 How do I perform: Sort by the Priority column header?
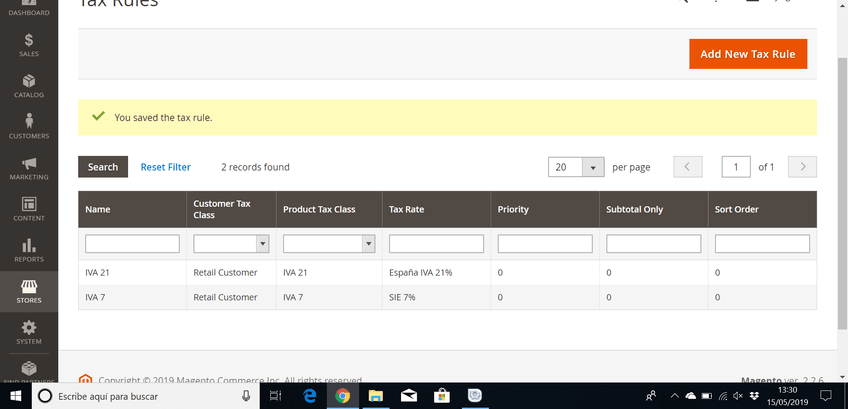tap(513, 209)
